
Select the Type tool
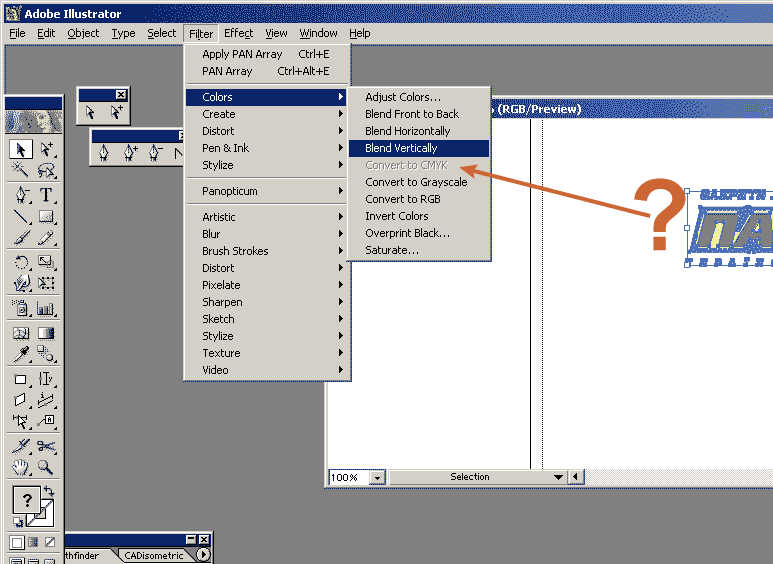coord(46,195)
